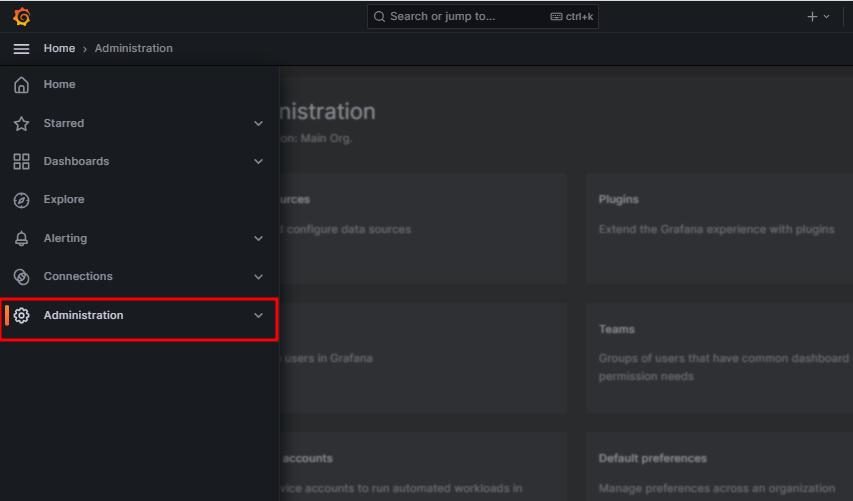Click the plus icon in top bar
Viewport: 853px width, 501px height.
coord(812,17)
